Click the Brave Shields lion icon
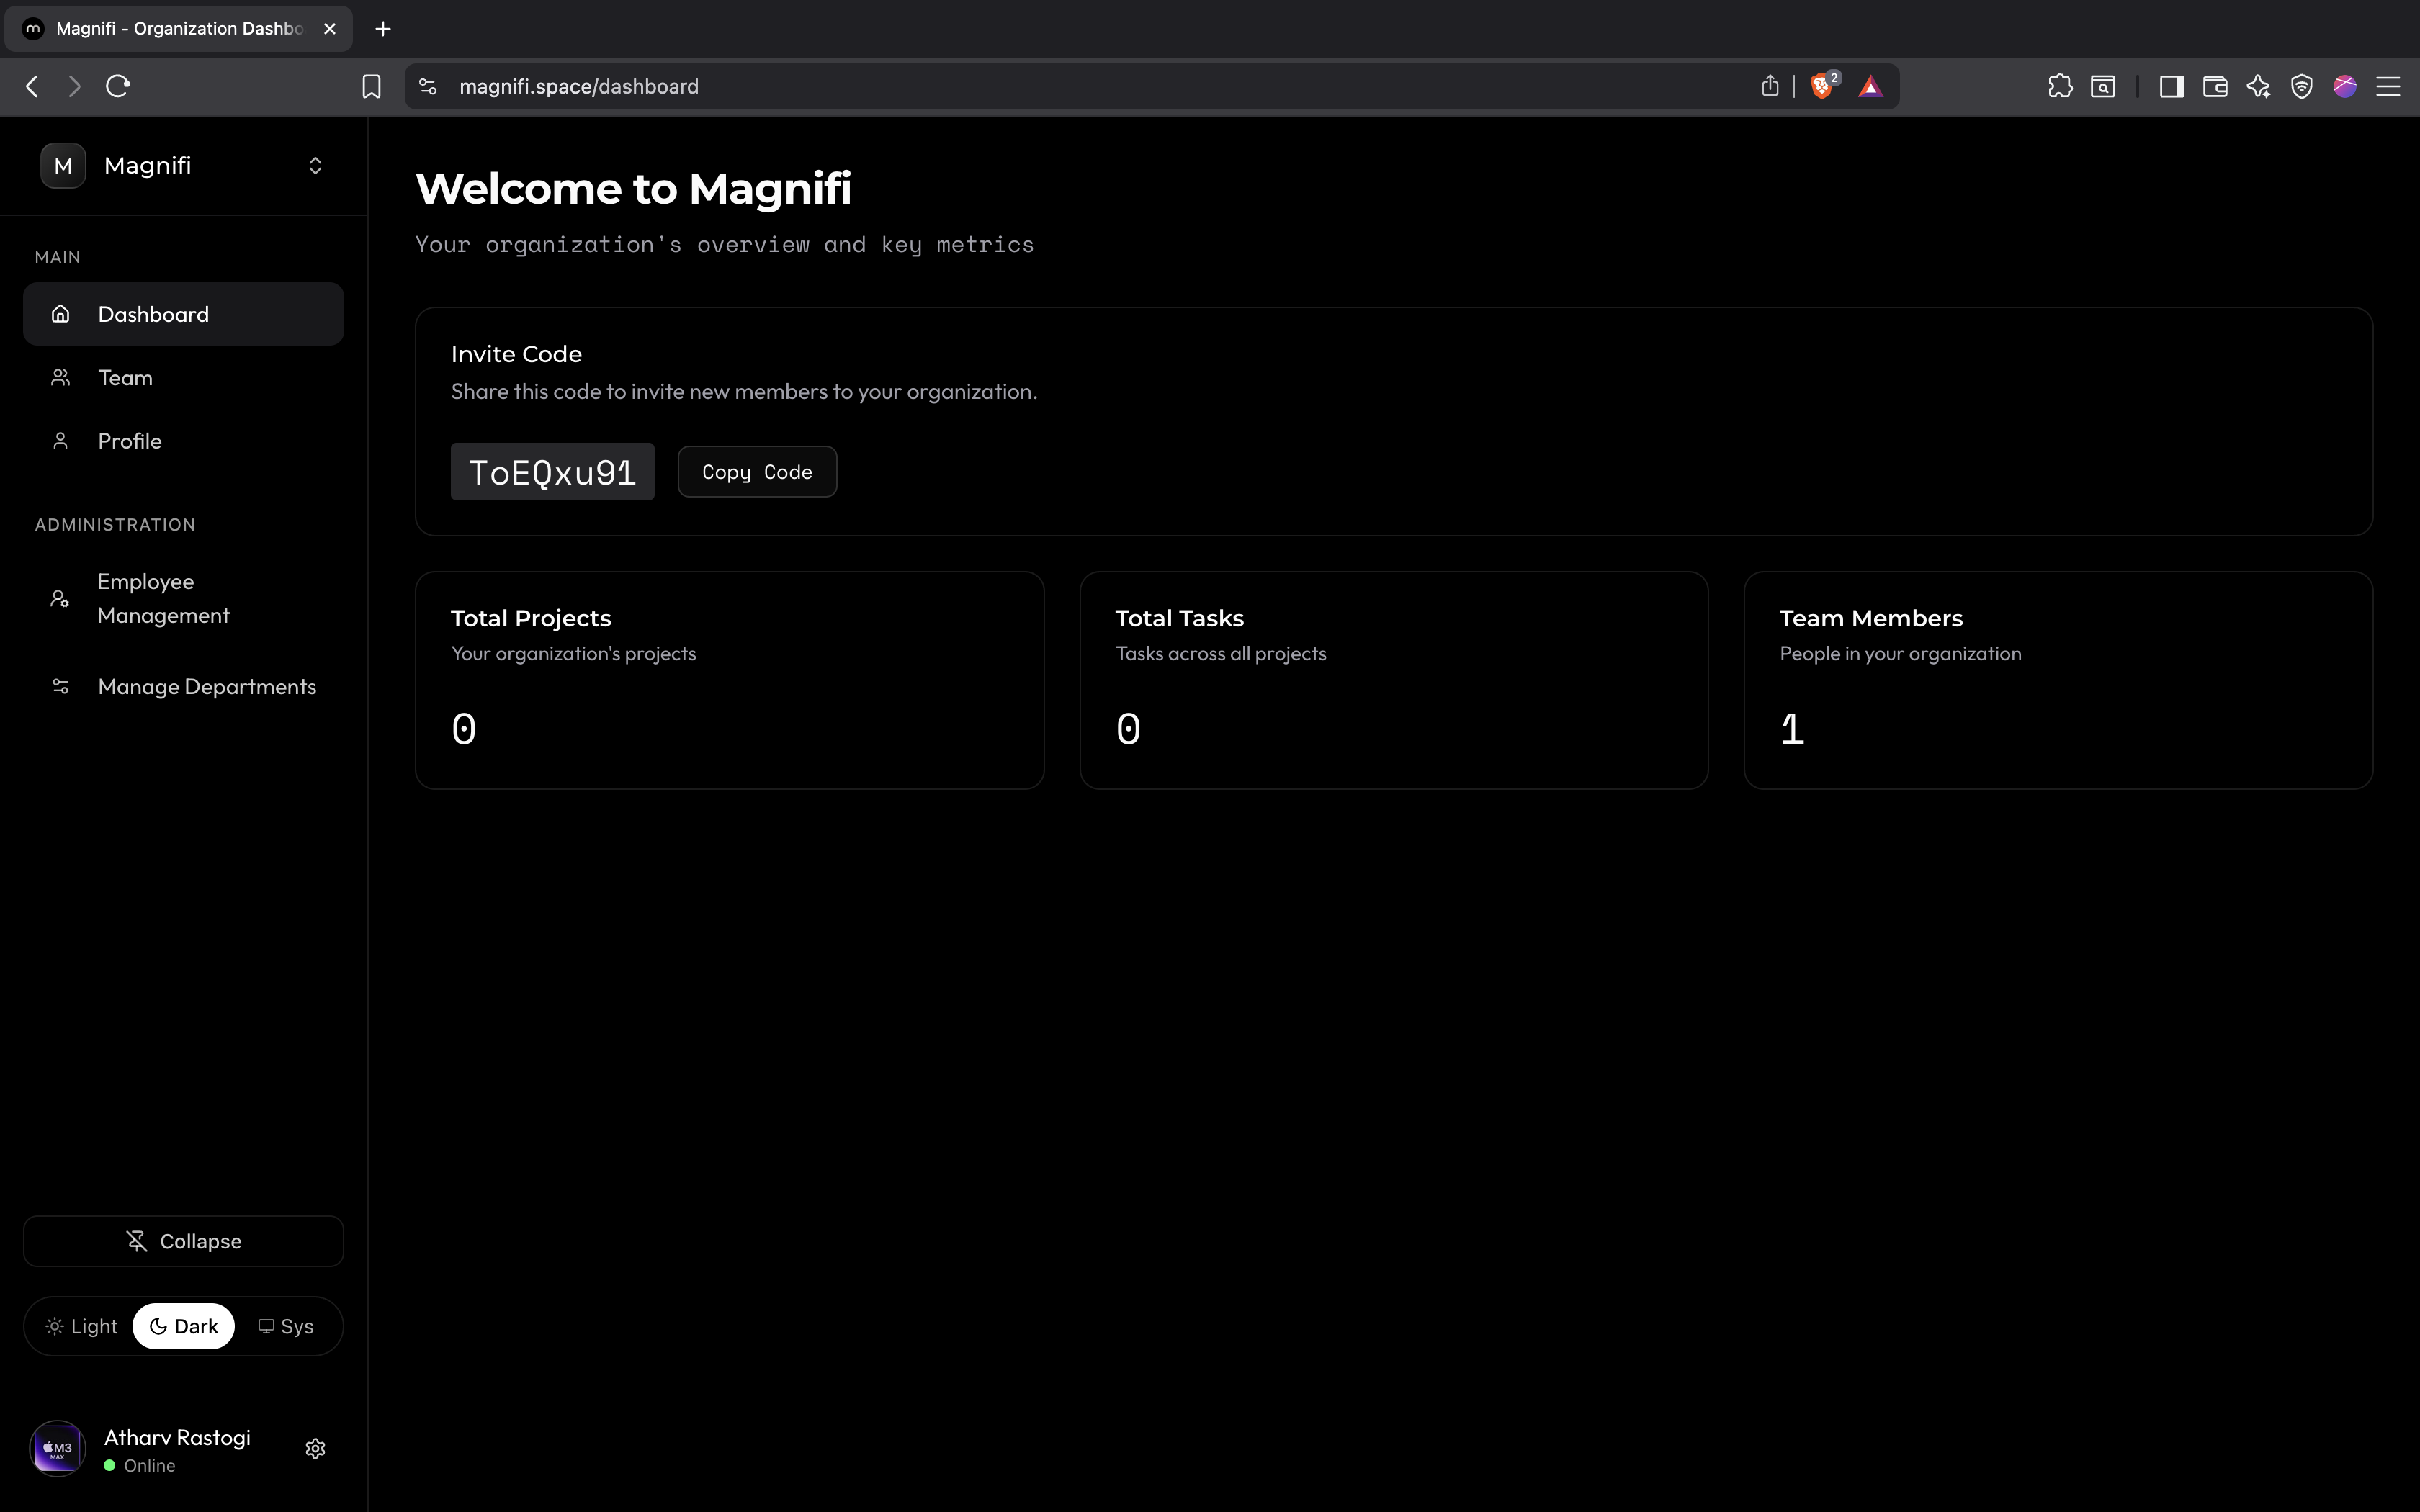 pos(1821,87)
